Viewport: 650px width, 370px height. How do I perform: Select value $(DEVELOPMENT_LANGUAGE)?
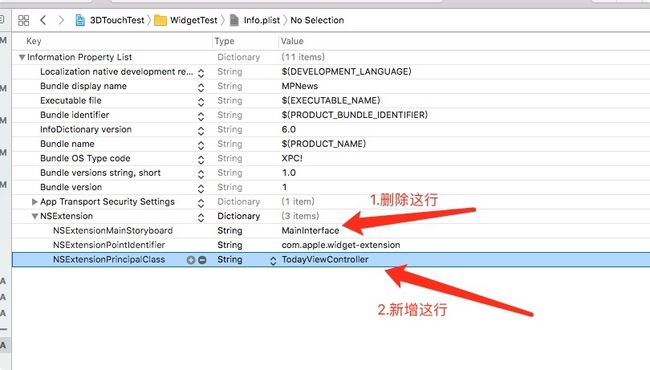347,72
